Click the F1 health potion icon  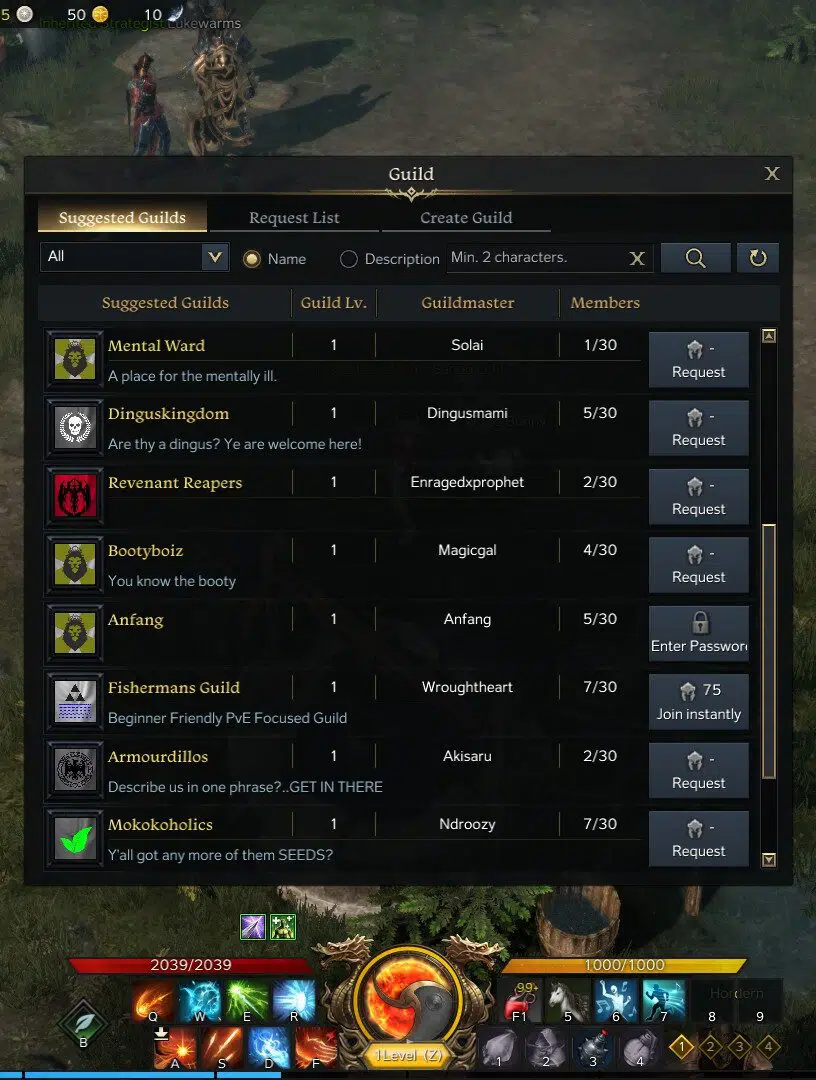[521, 1000]
